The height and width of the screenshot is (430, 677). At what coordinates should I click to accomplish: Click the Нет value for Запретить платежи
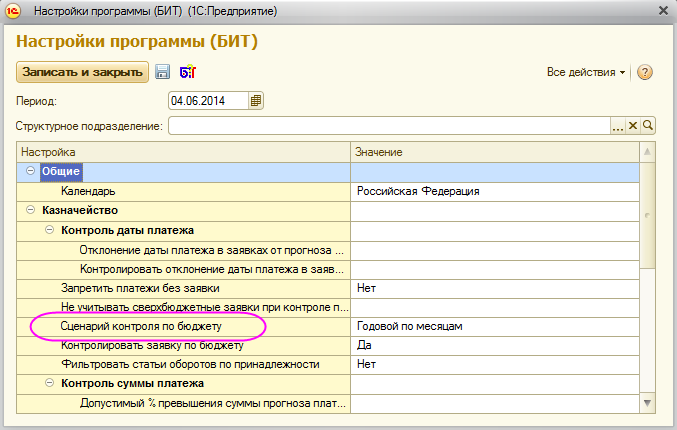(x=495, y=288)
